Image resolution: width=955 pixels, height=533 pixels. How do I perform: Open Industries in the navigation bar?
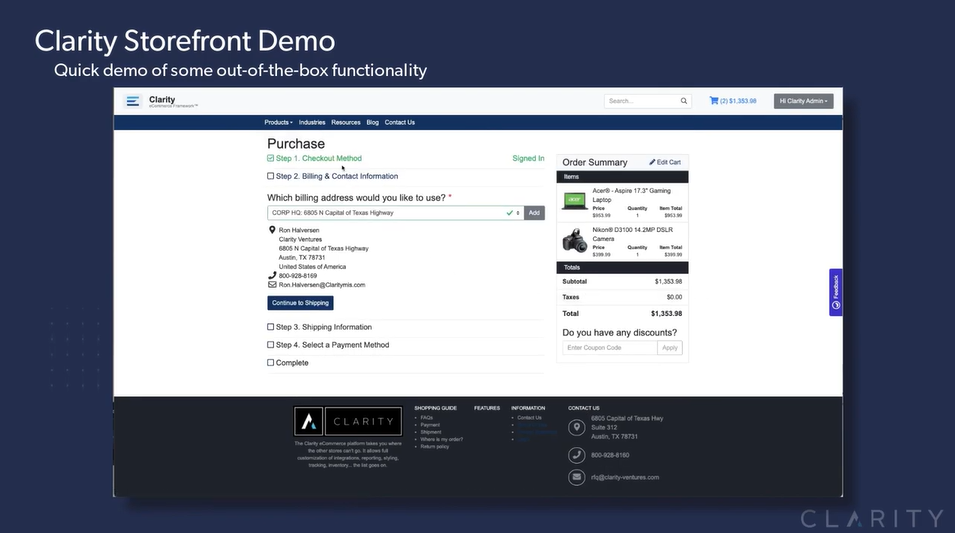(312, 122)
